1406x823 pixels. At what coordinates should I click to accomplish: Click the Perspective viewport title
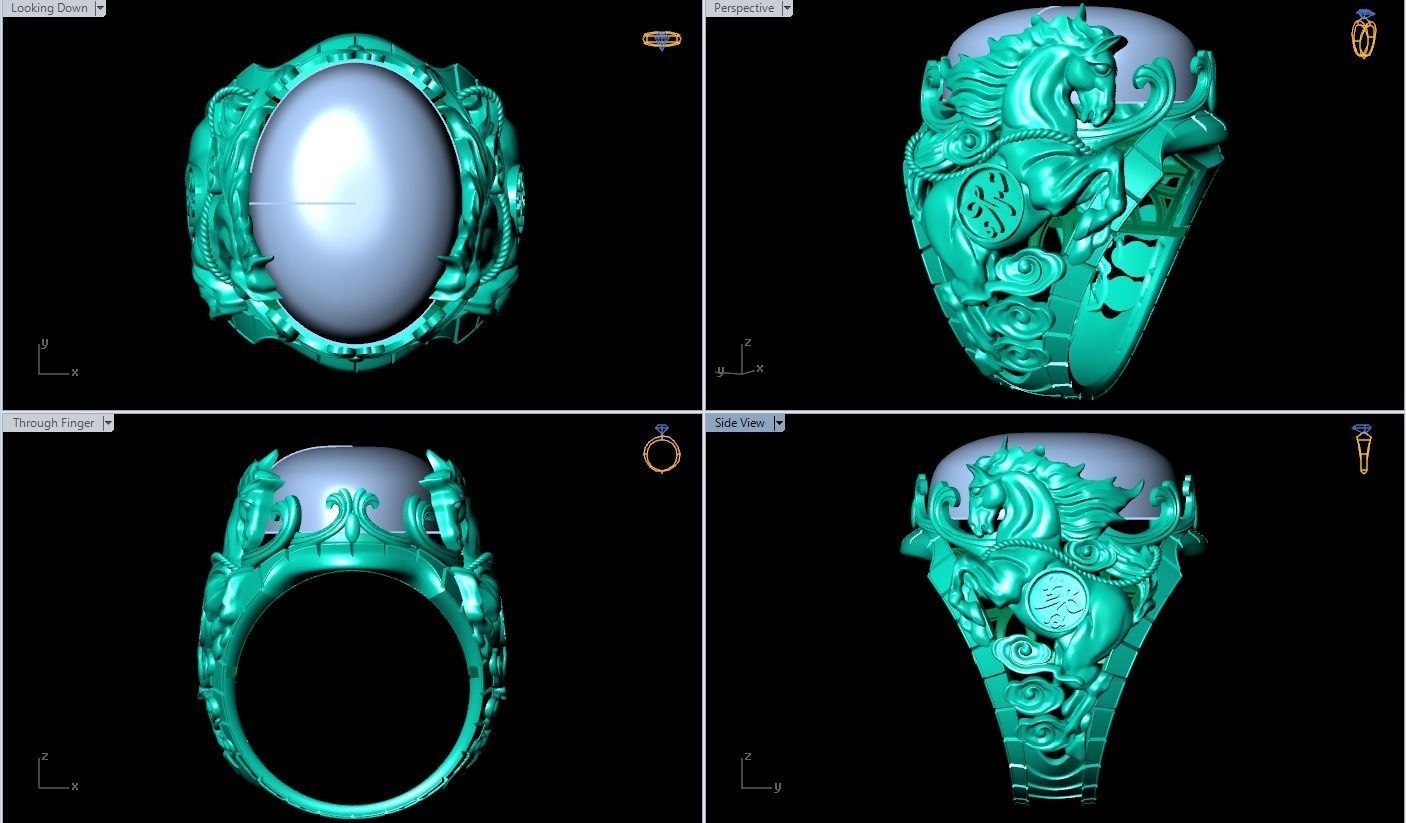coord(743,8)
